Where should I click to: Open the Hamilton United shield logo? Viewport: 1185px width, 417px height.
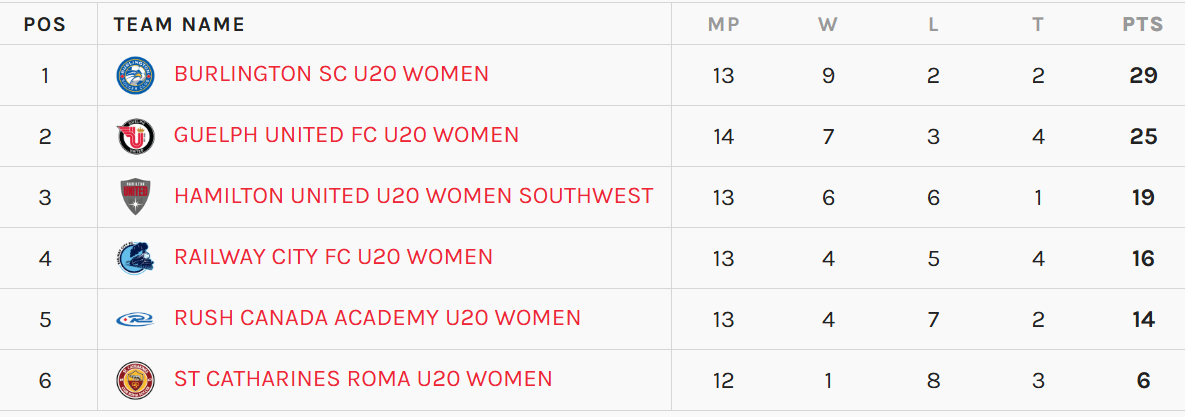click(135, 197)
